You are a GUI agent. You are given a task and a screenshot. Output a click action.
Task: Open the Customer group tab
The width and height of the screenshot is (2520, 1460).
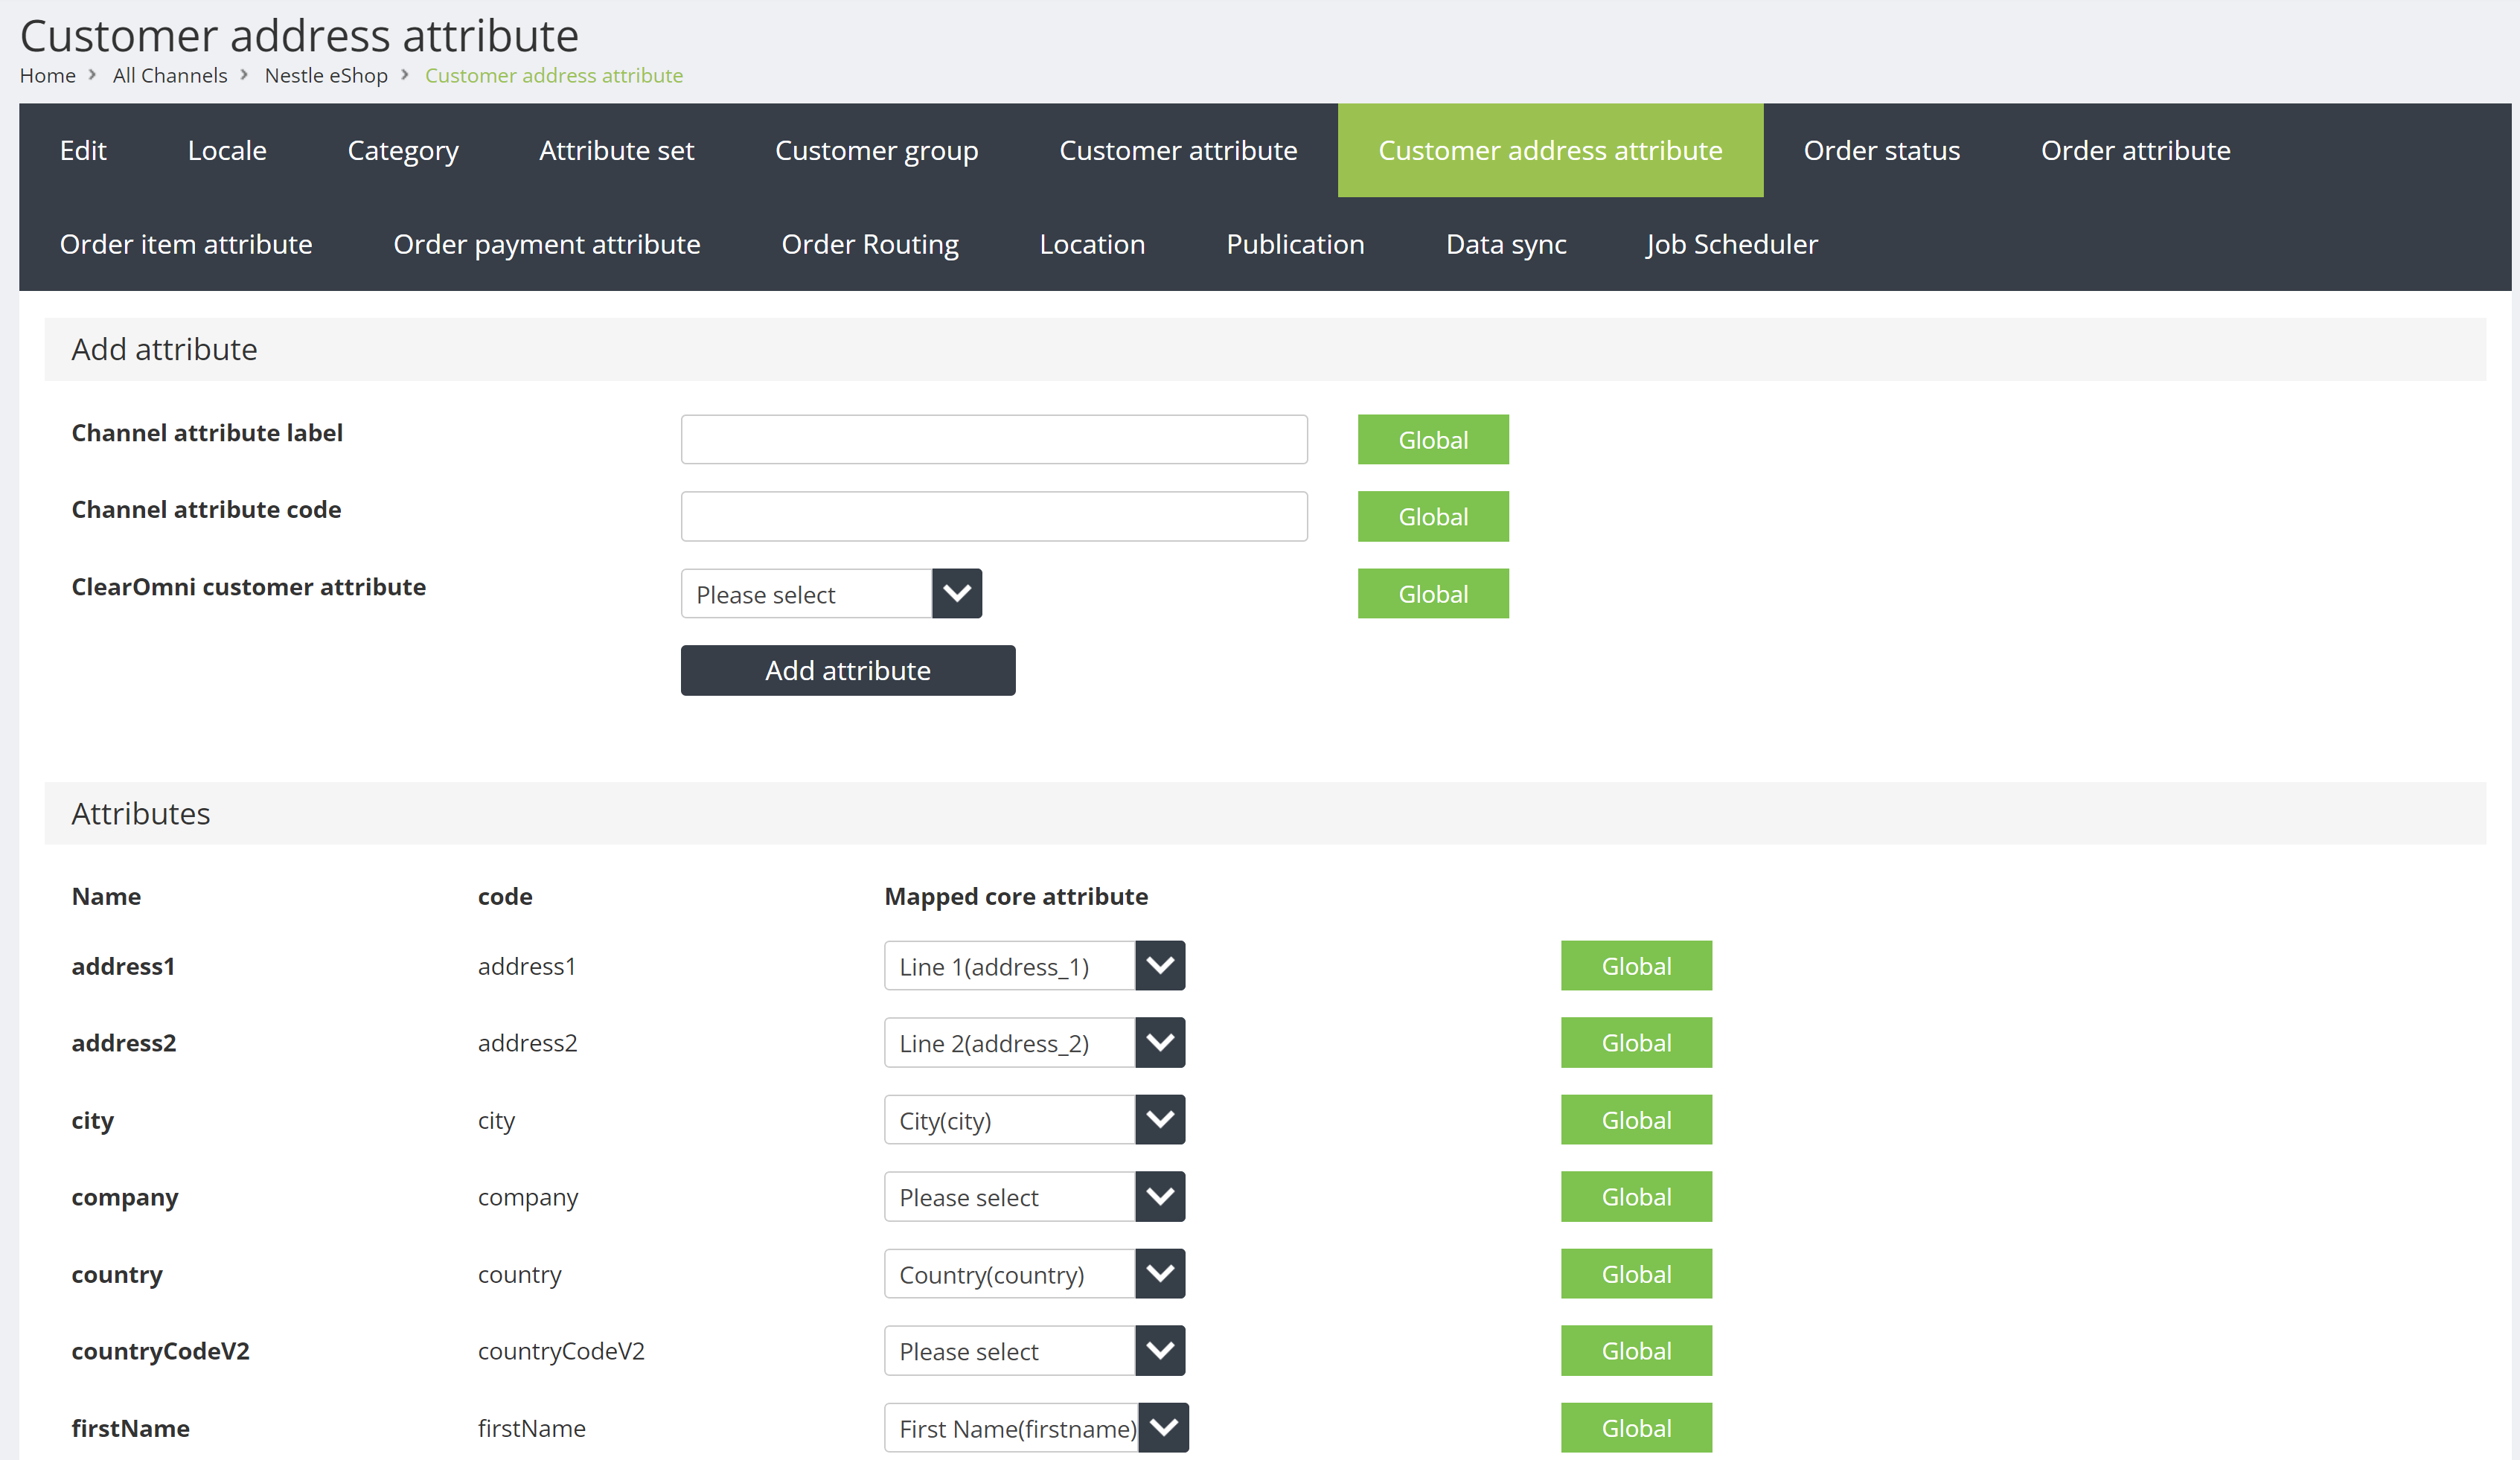point(876,150)
